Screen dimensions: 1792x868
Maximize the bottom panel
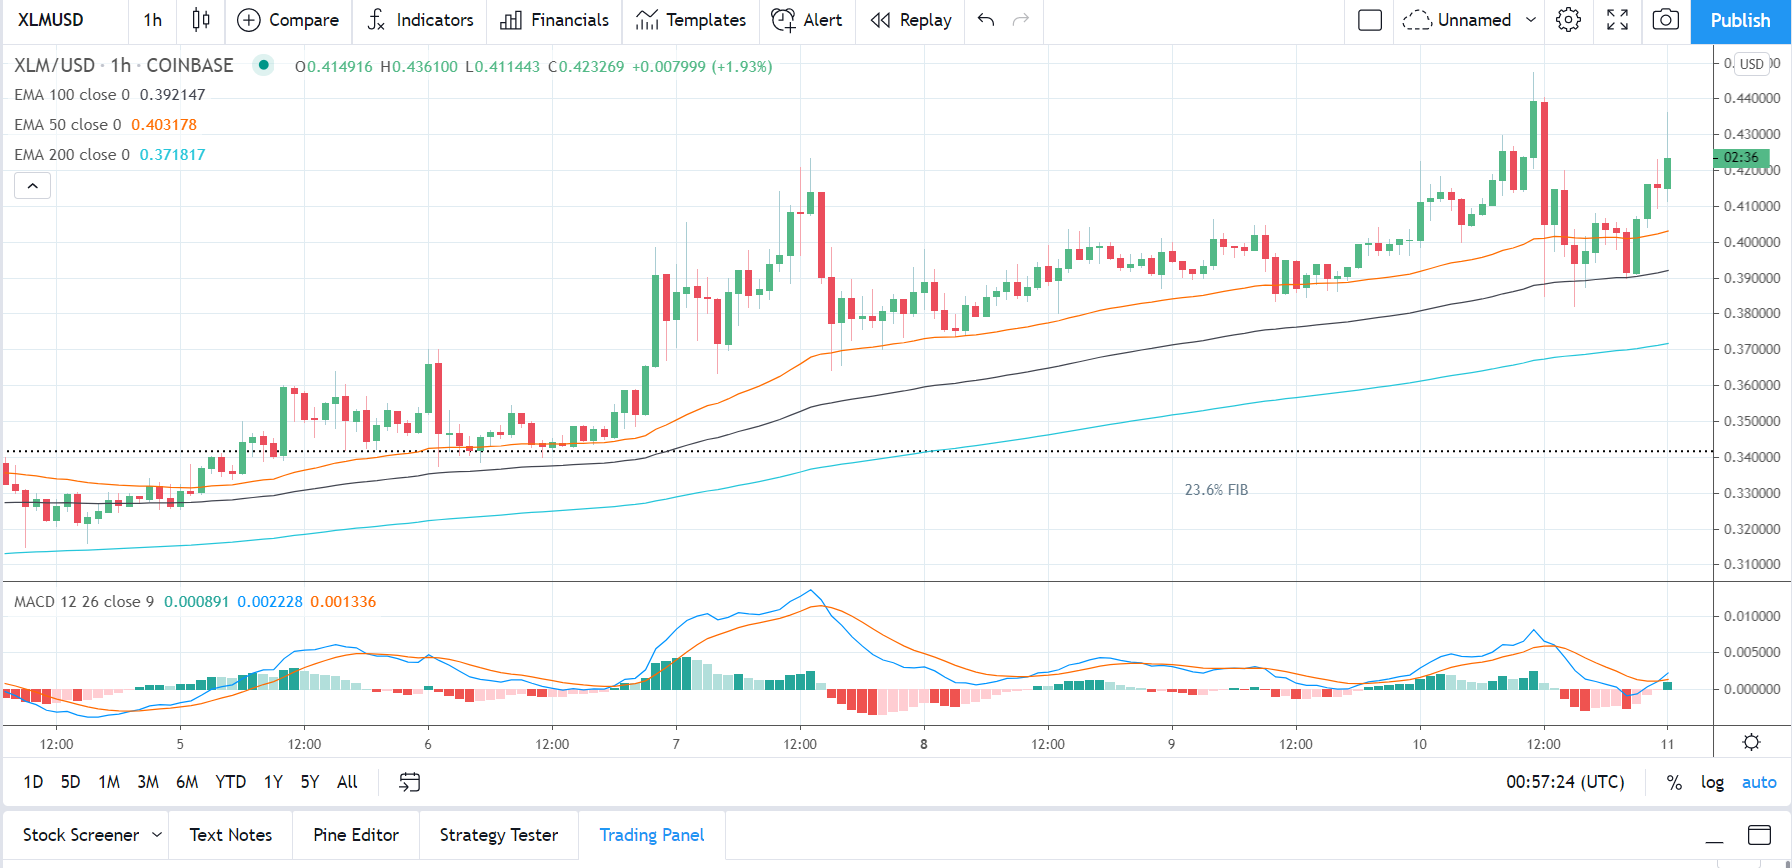(1759, 835)
